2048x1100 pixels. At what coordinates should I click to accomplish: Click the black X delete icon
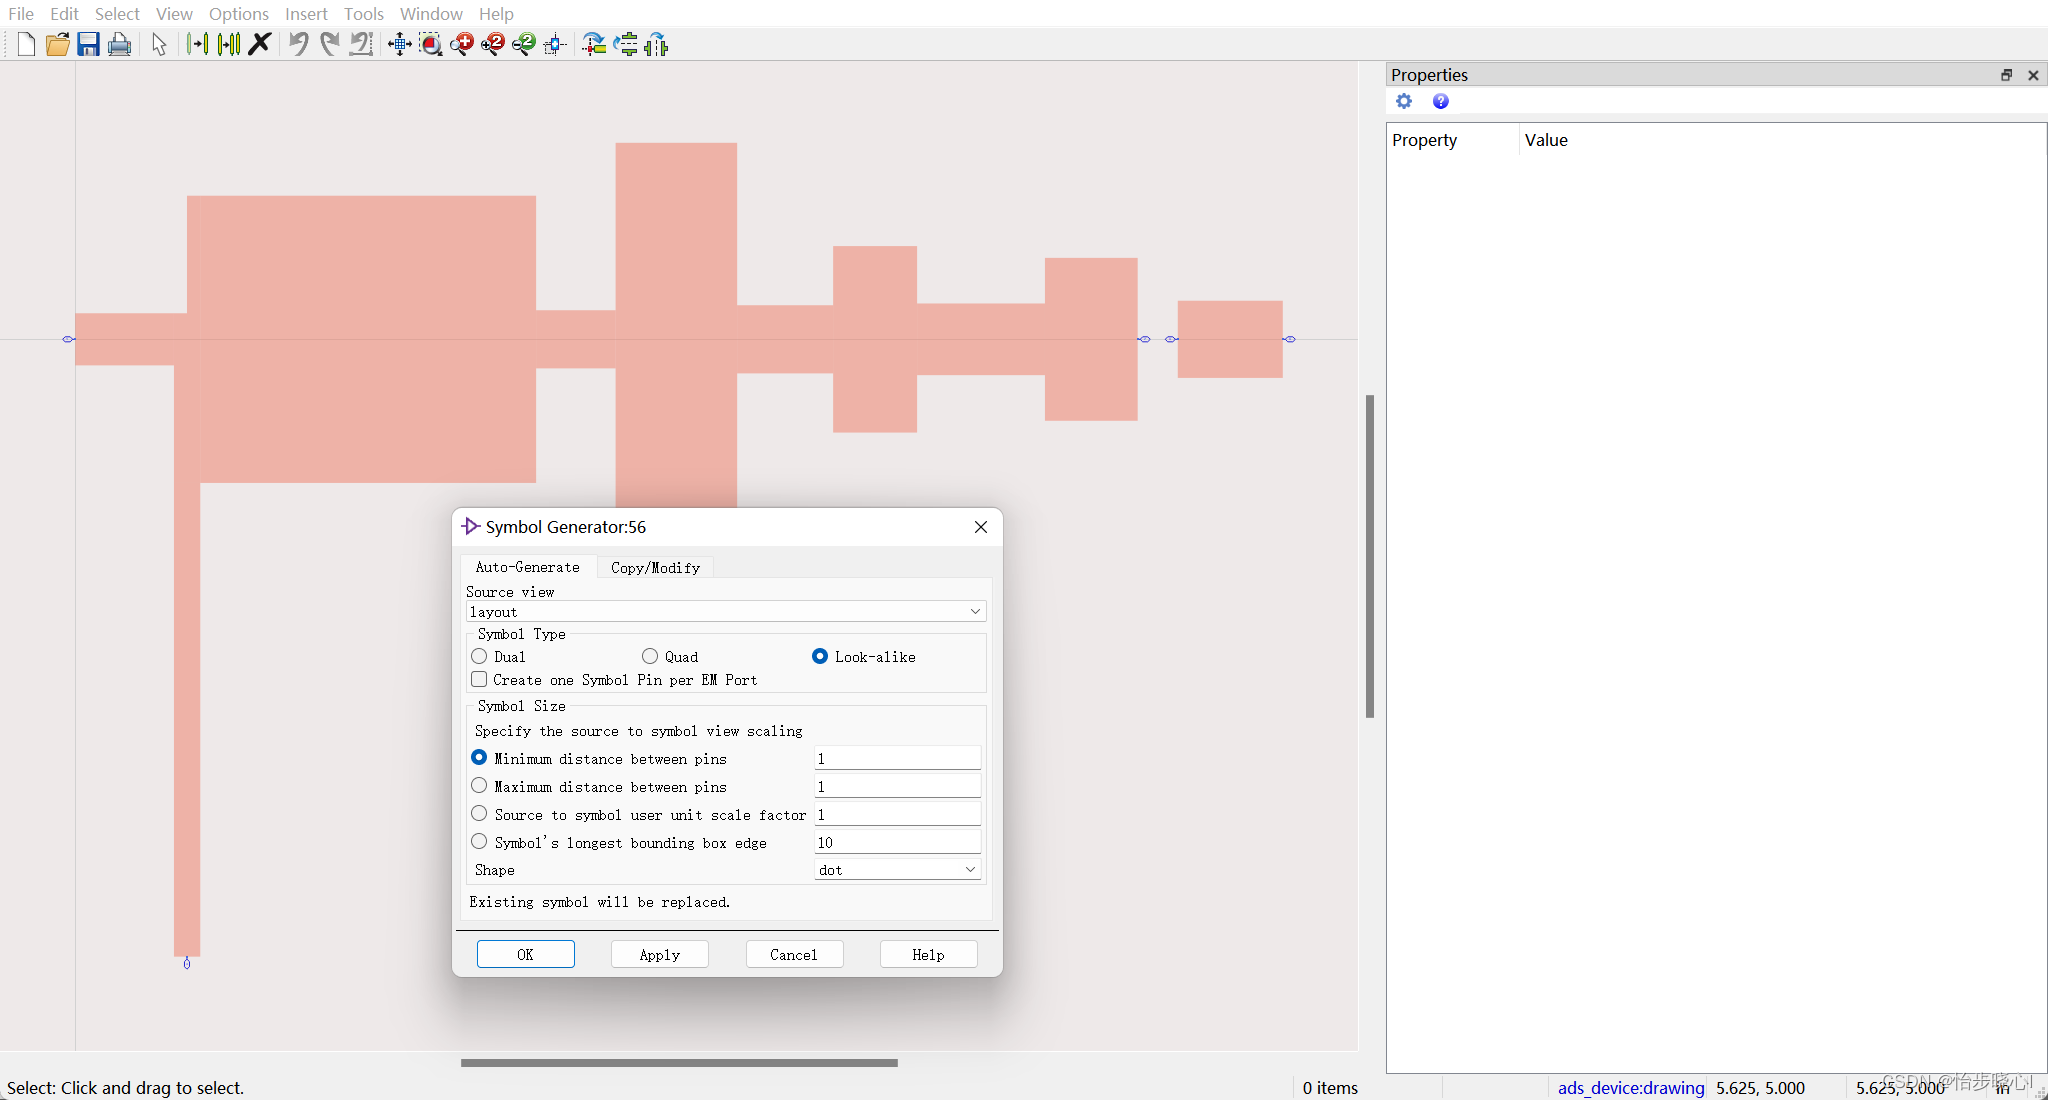260,44
